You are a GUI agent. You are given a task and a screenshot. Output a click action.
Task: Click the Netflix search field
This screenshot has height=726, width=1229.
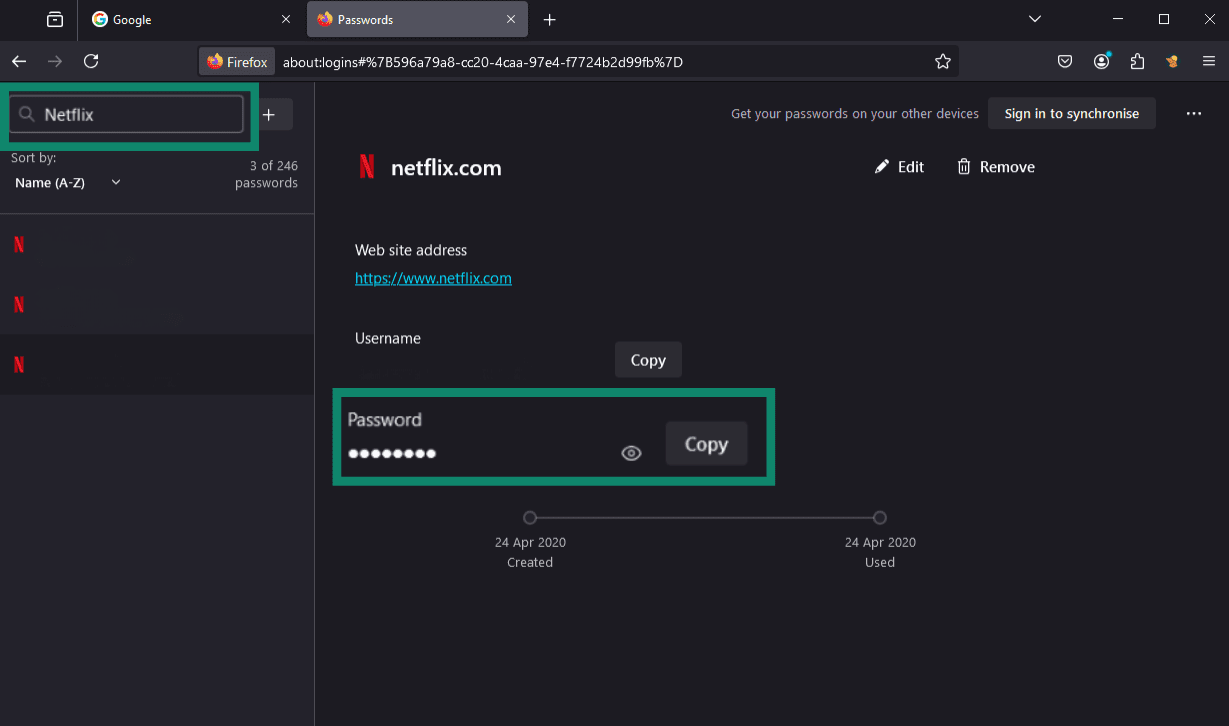[x=127, y=114]
